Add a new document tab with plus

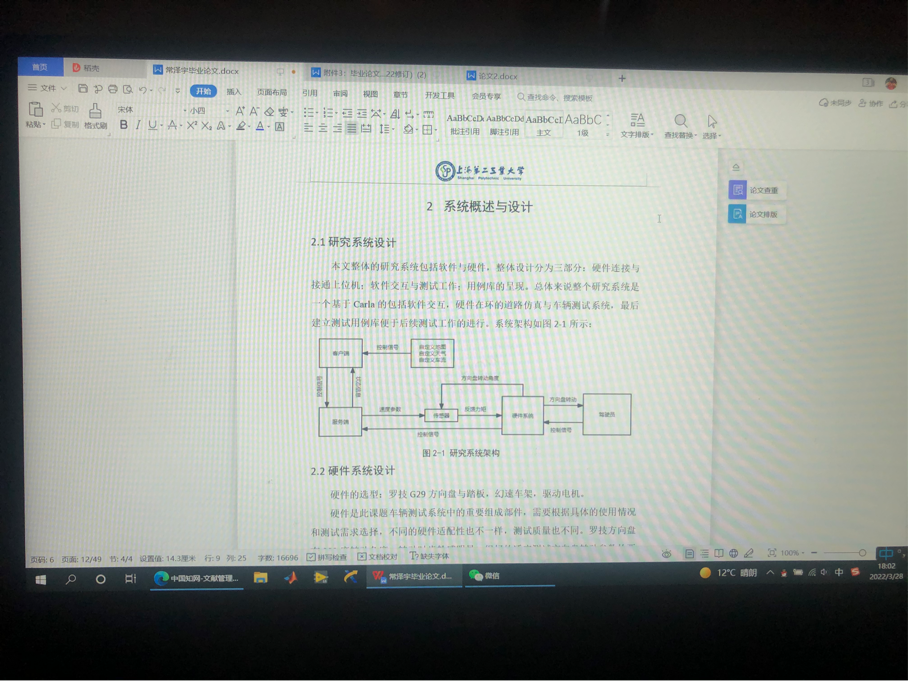(x=622, y=78)
